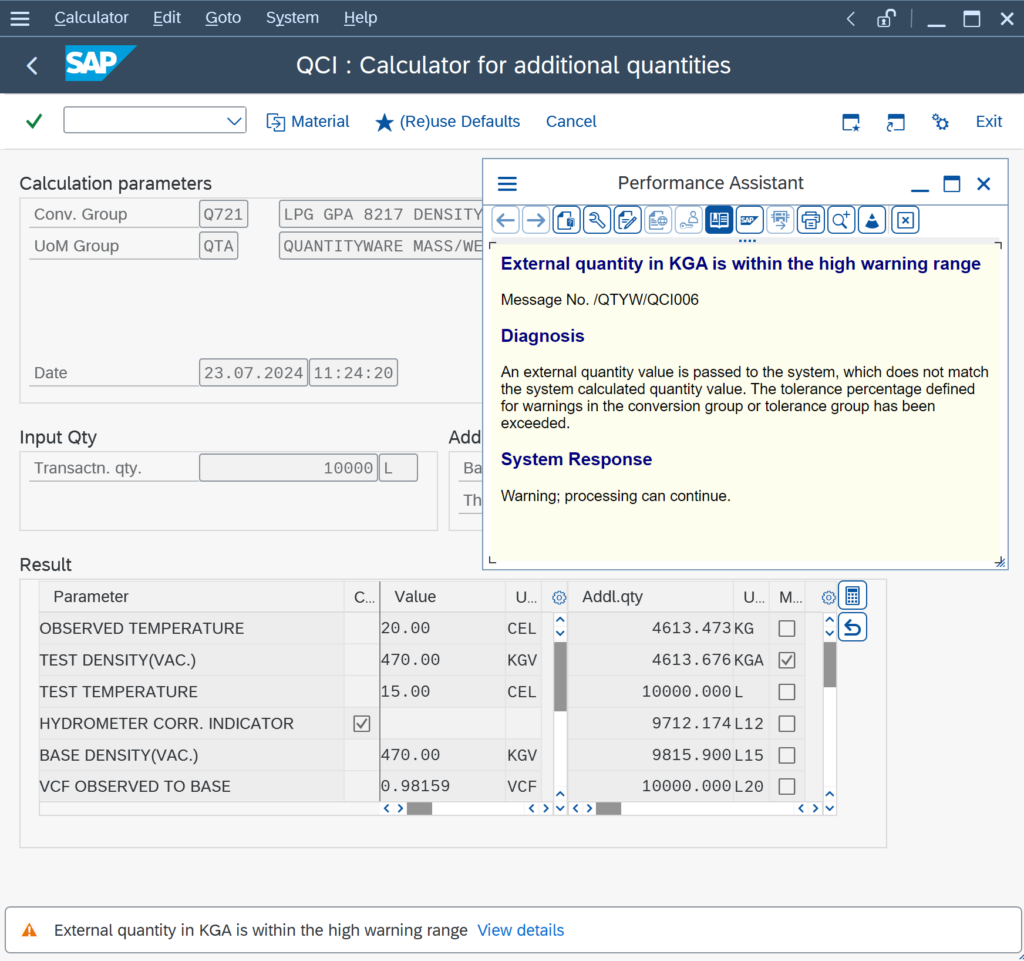Click the left chevron in title bar
This screenshot has height=961, width=1024.
coord(850,19)
